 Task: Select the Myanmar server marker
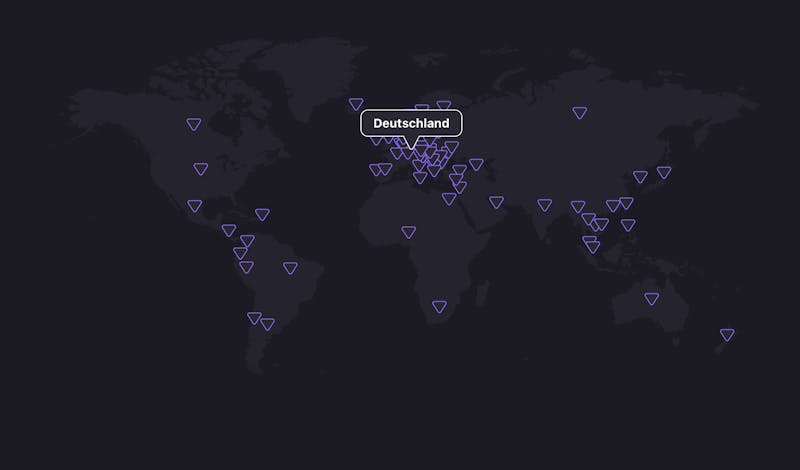click(x=578, y=207)
